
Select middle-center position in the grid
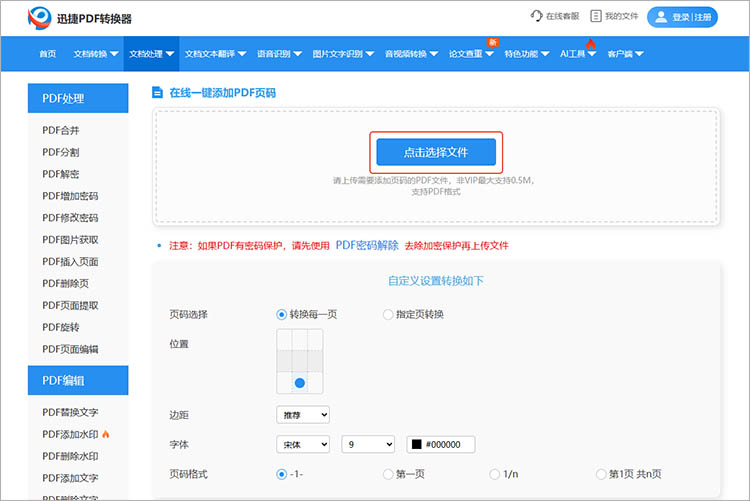click(300, 361)
